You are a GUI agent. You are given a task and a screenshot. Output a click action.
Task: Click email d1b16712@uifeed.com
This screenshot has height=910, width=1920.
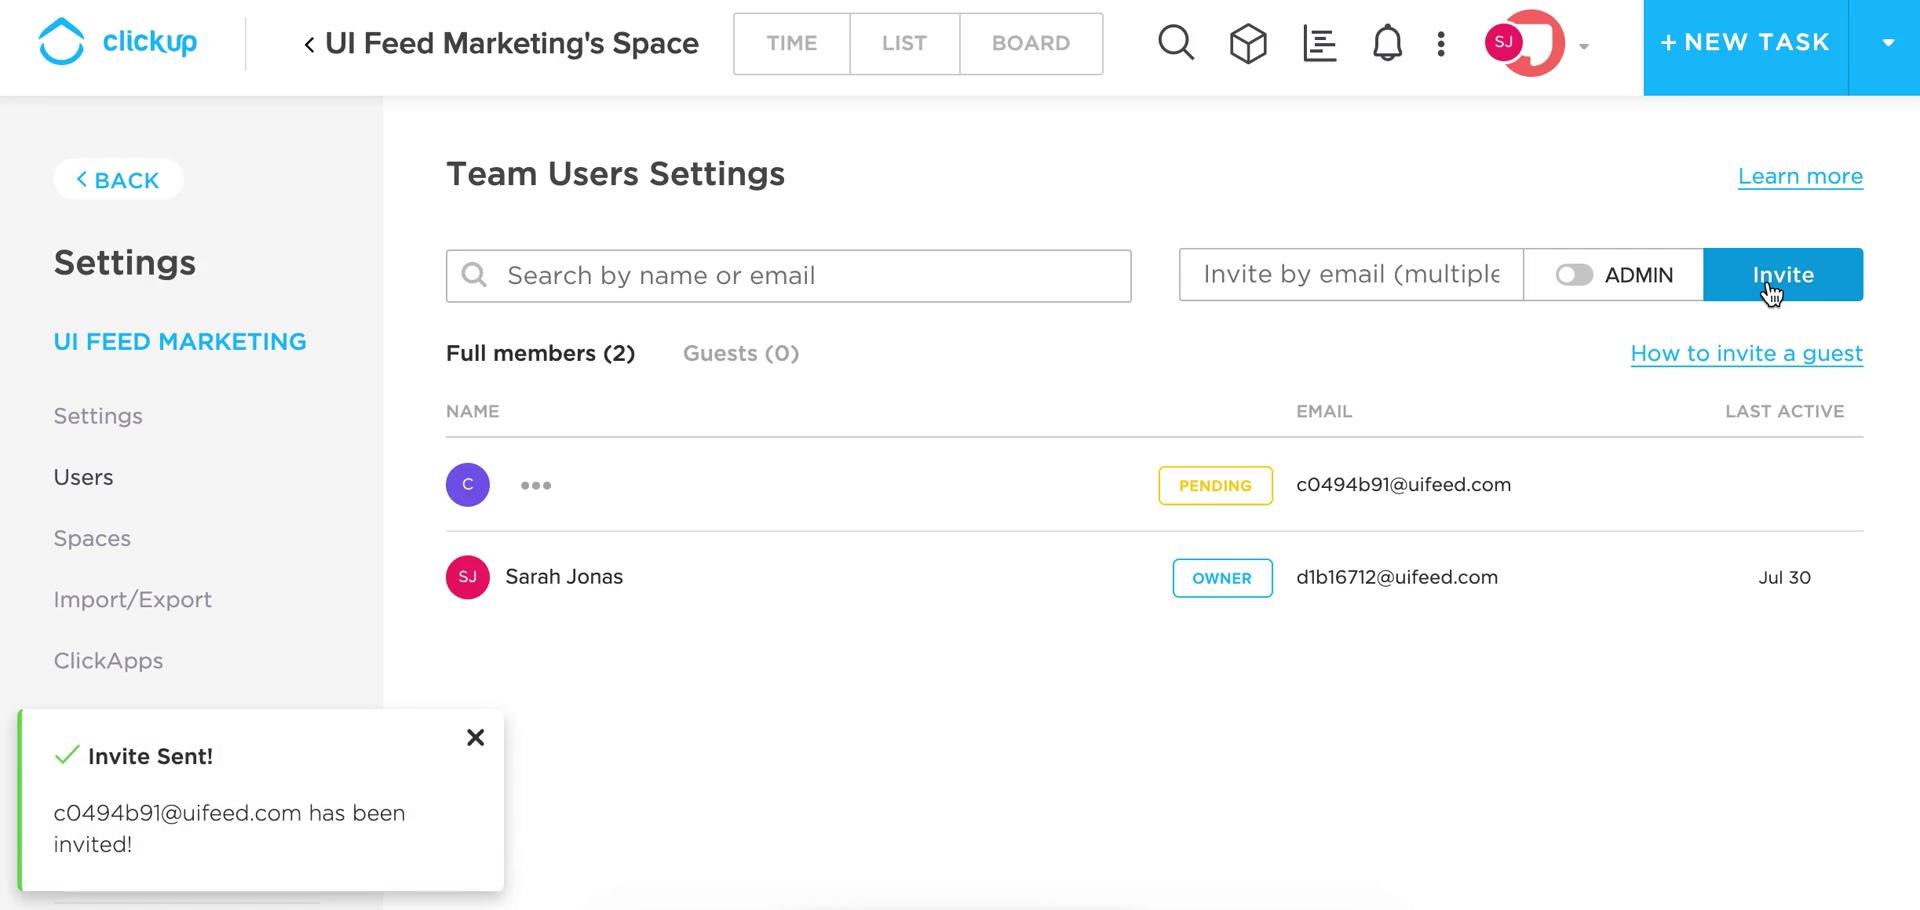1397,577
